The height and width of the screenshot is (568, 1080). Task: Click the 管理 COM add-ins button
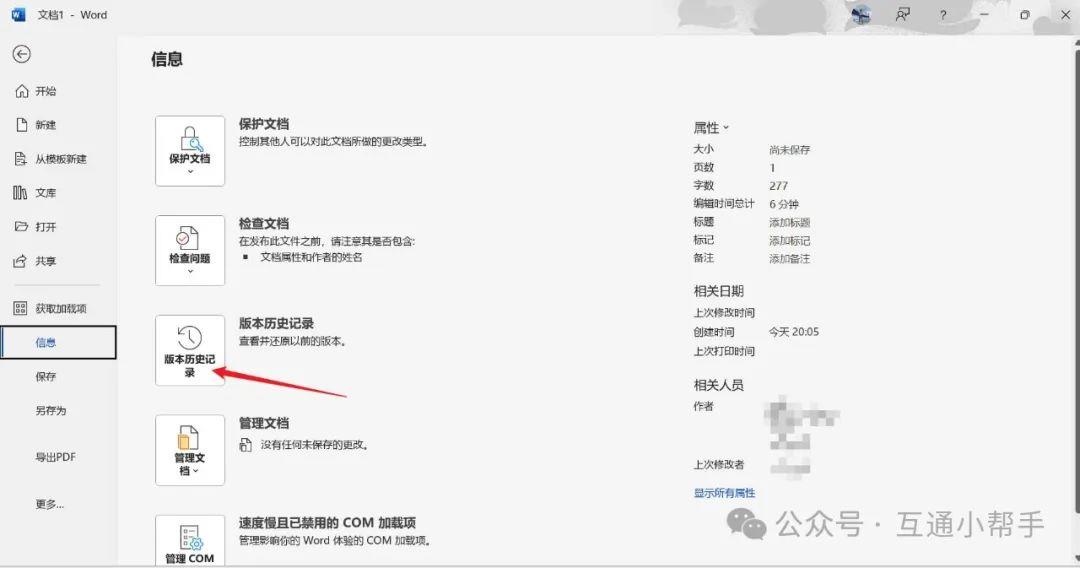click(x=190, y=541)
